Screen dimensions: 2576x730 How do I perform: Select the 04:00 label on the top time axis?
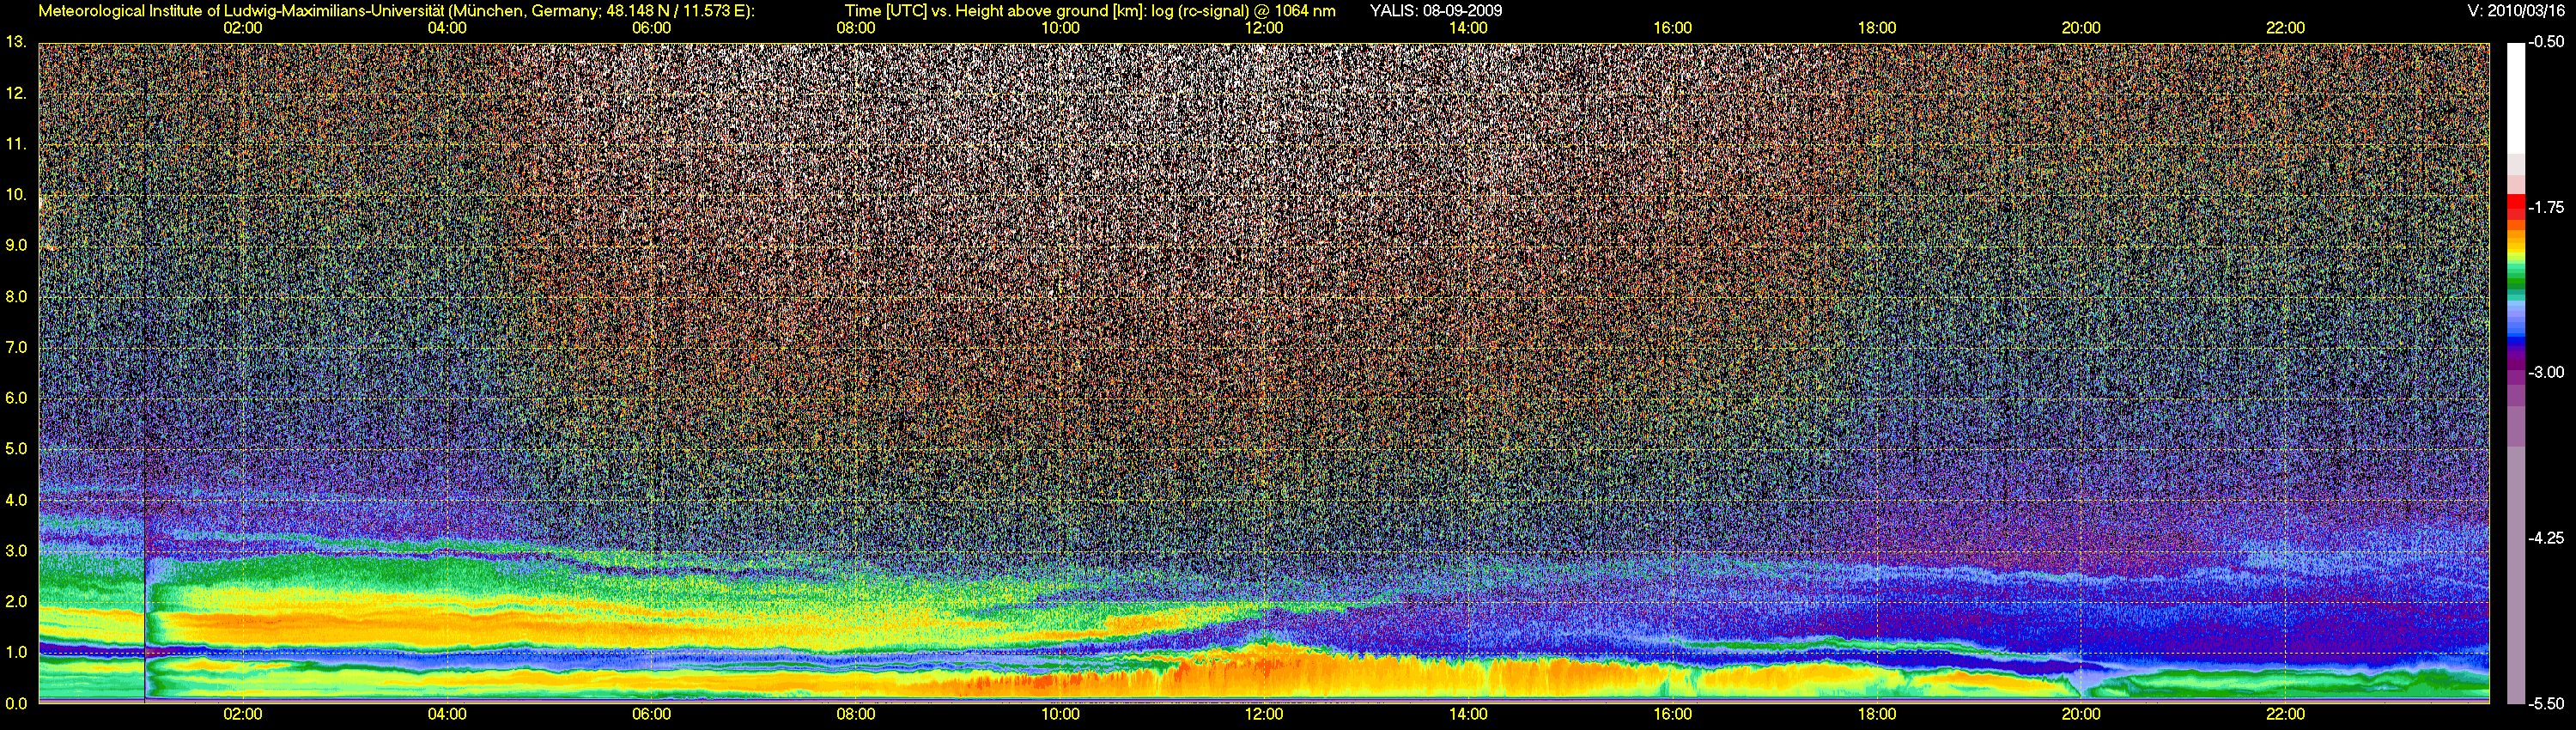pos(447,28)
